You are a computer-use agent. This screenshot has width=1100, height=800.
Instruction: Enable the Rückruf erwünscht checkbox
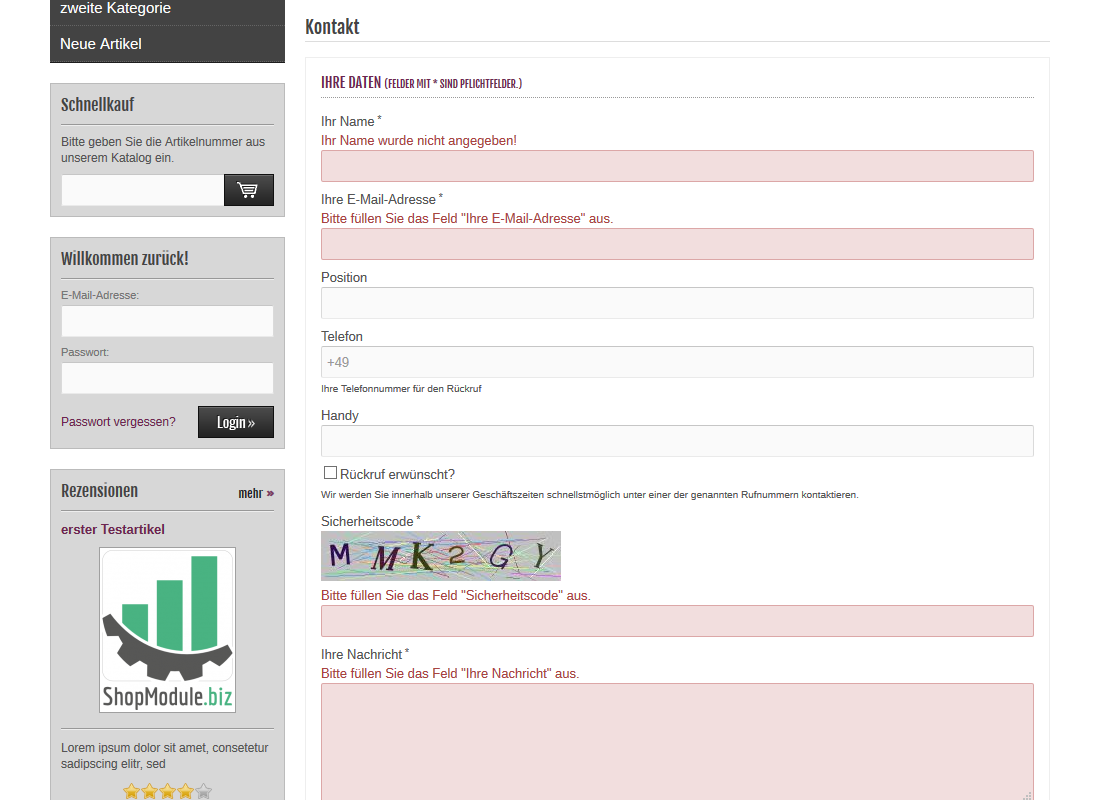click(330, 473)
